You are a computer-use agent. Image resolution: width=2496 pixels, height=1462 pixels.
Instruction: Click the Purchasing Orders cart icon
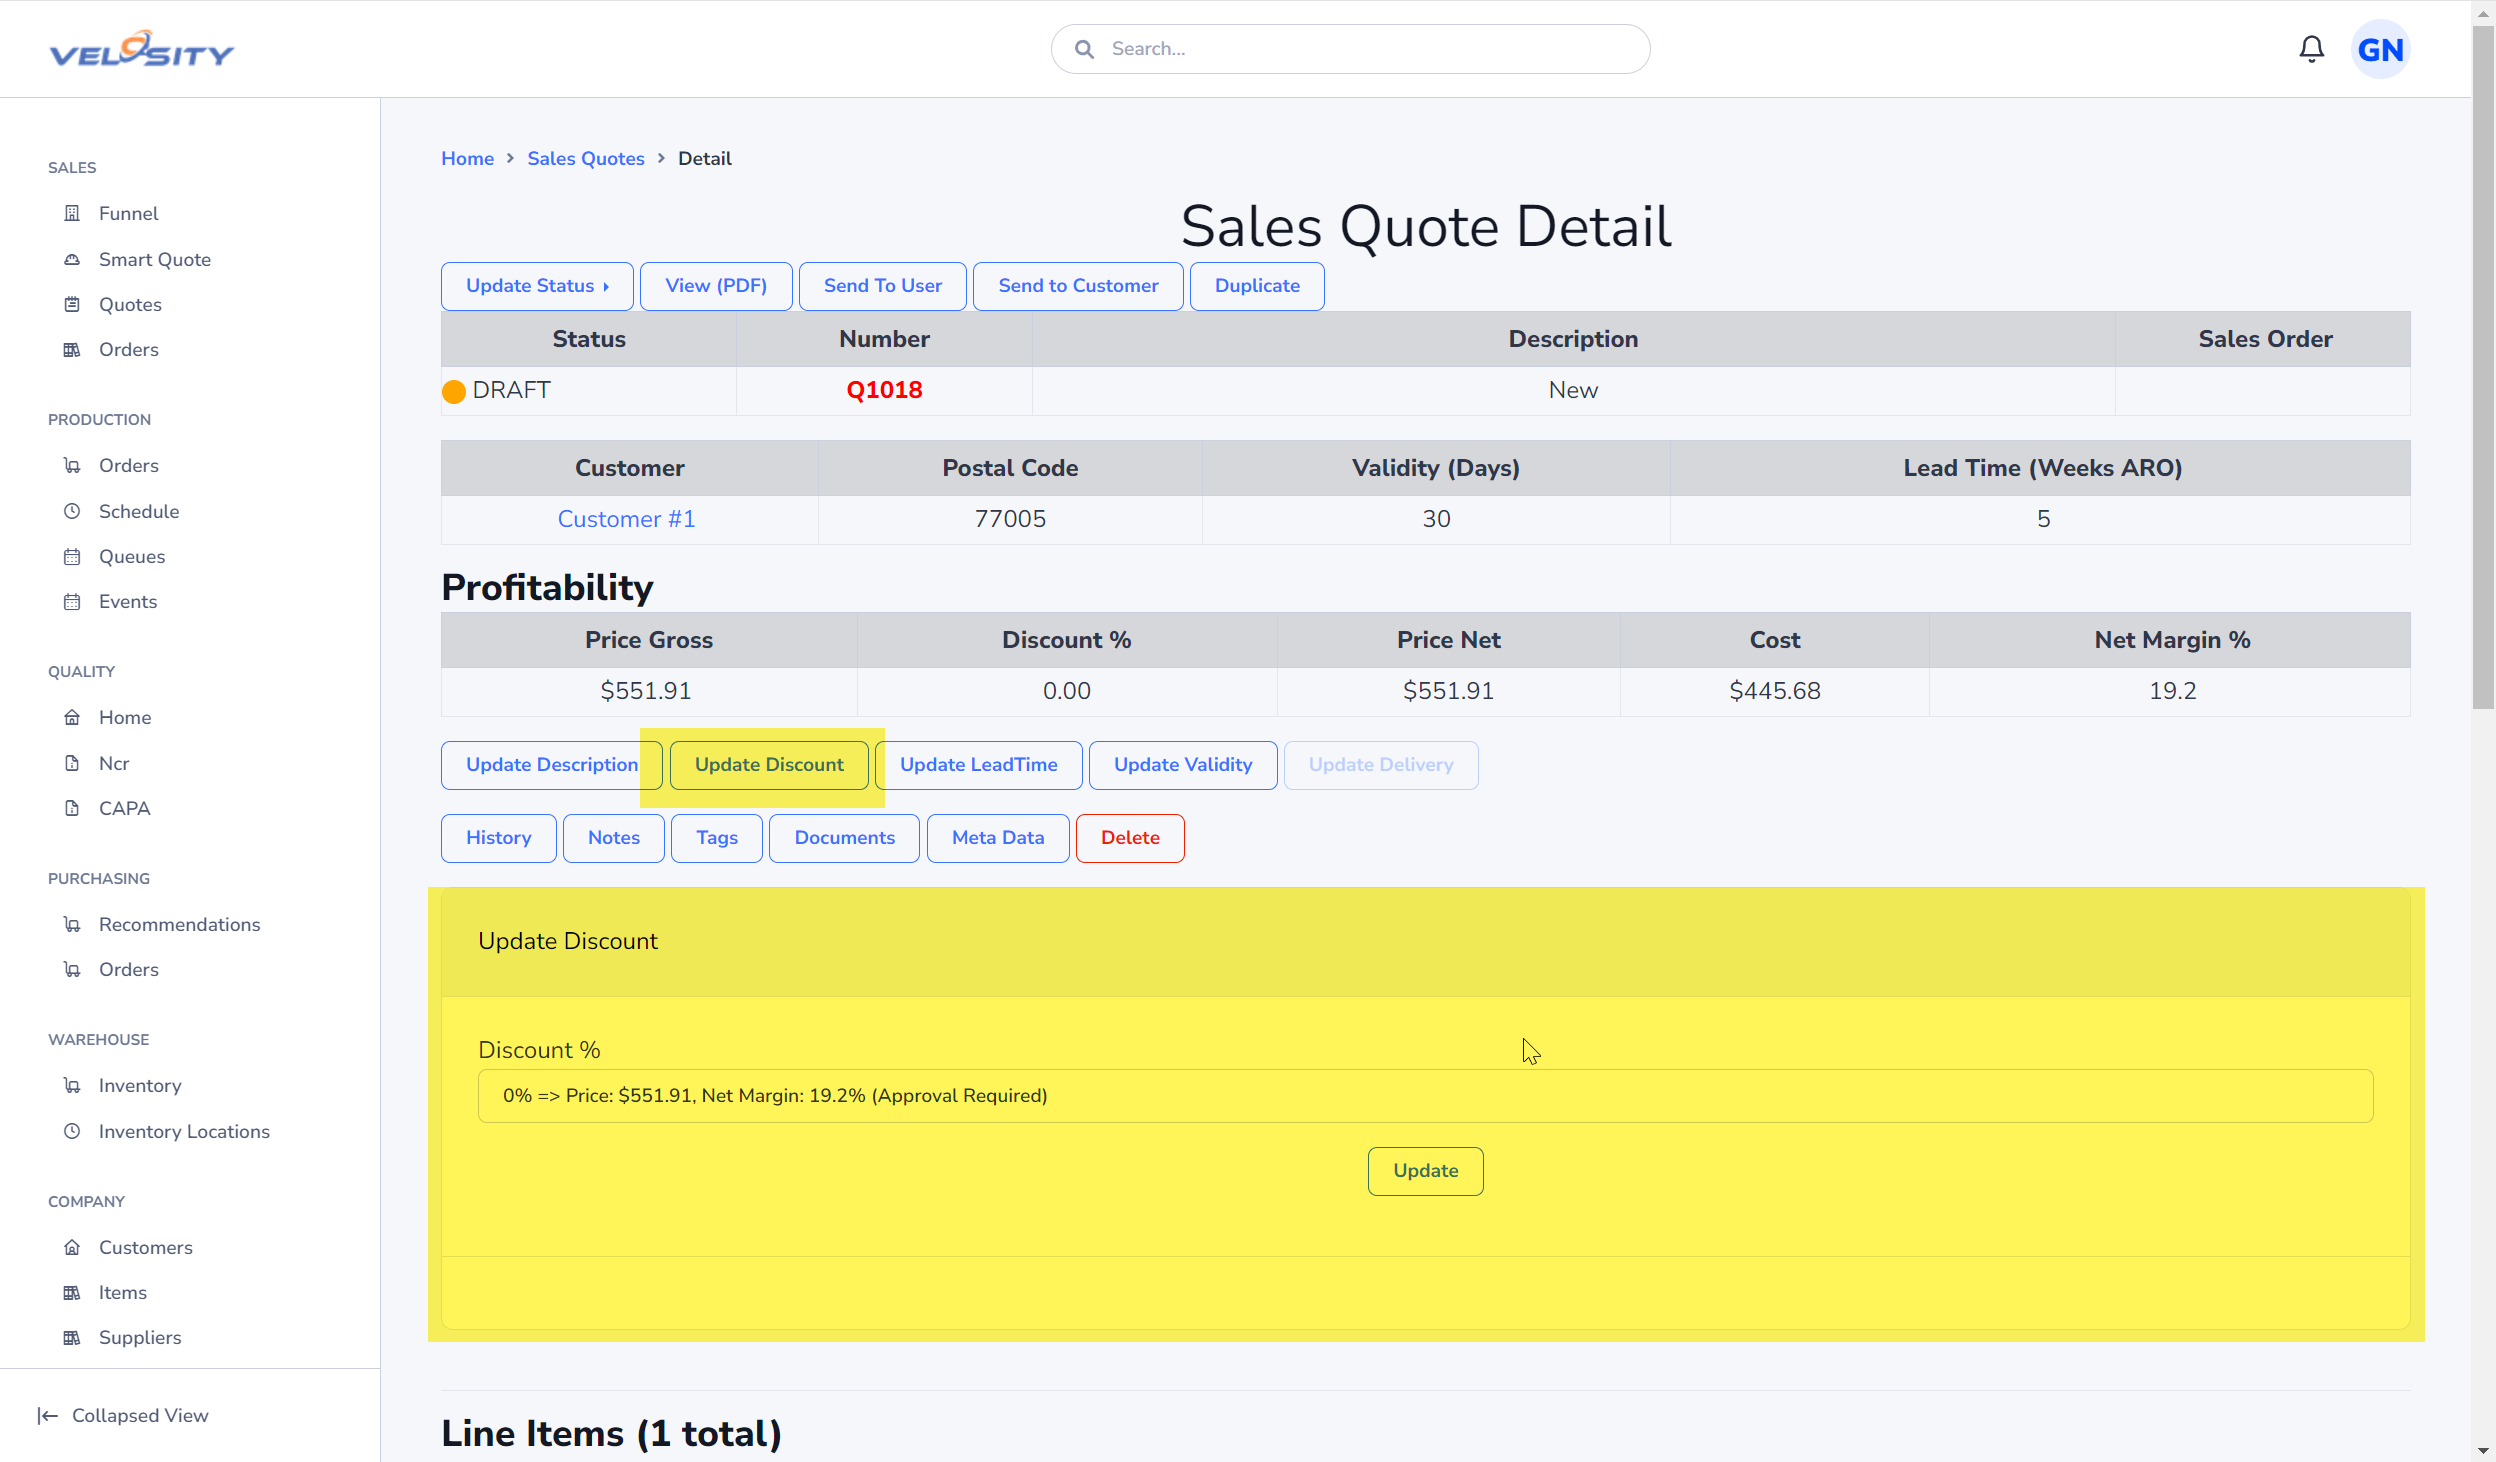[x=72, y=969]
